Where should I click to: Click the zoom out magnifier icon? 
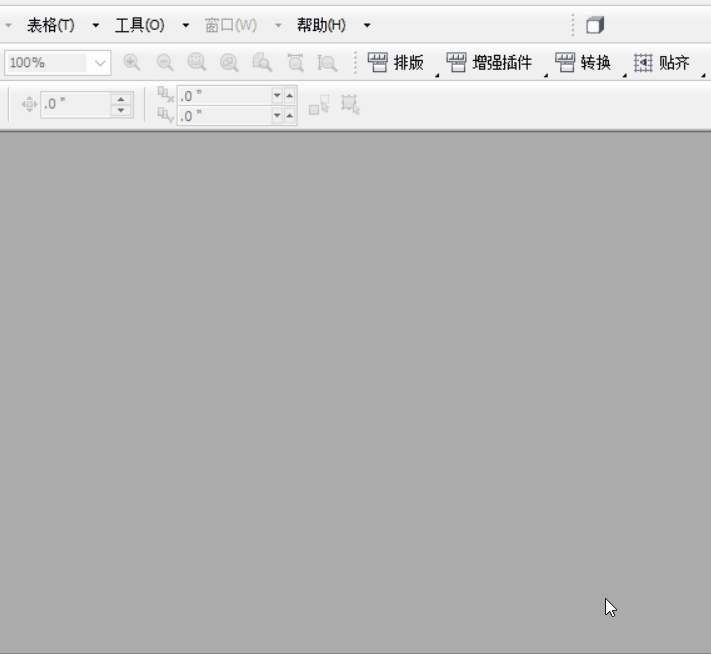point(164,63)
